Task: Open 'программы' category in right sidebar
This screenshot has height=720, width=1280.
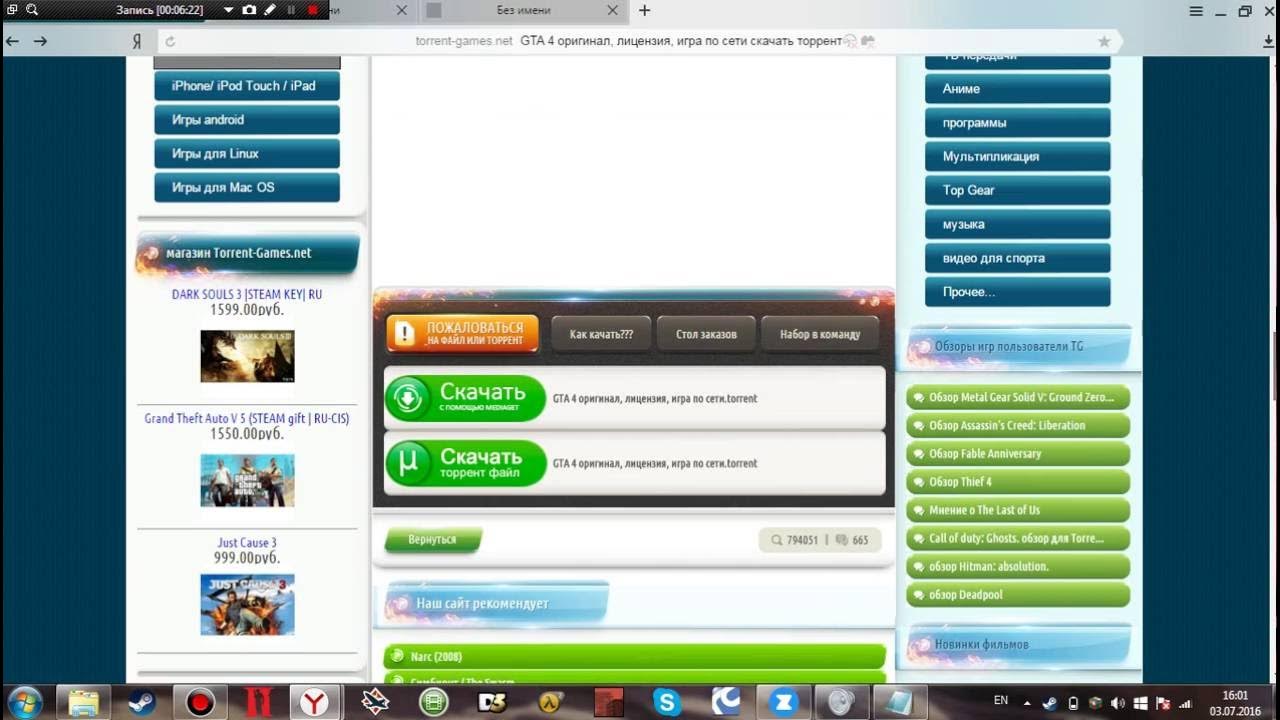Action: [x=1018, y=123]
